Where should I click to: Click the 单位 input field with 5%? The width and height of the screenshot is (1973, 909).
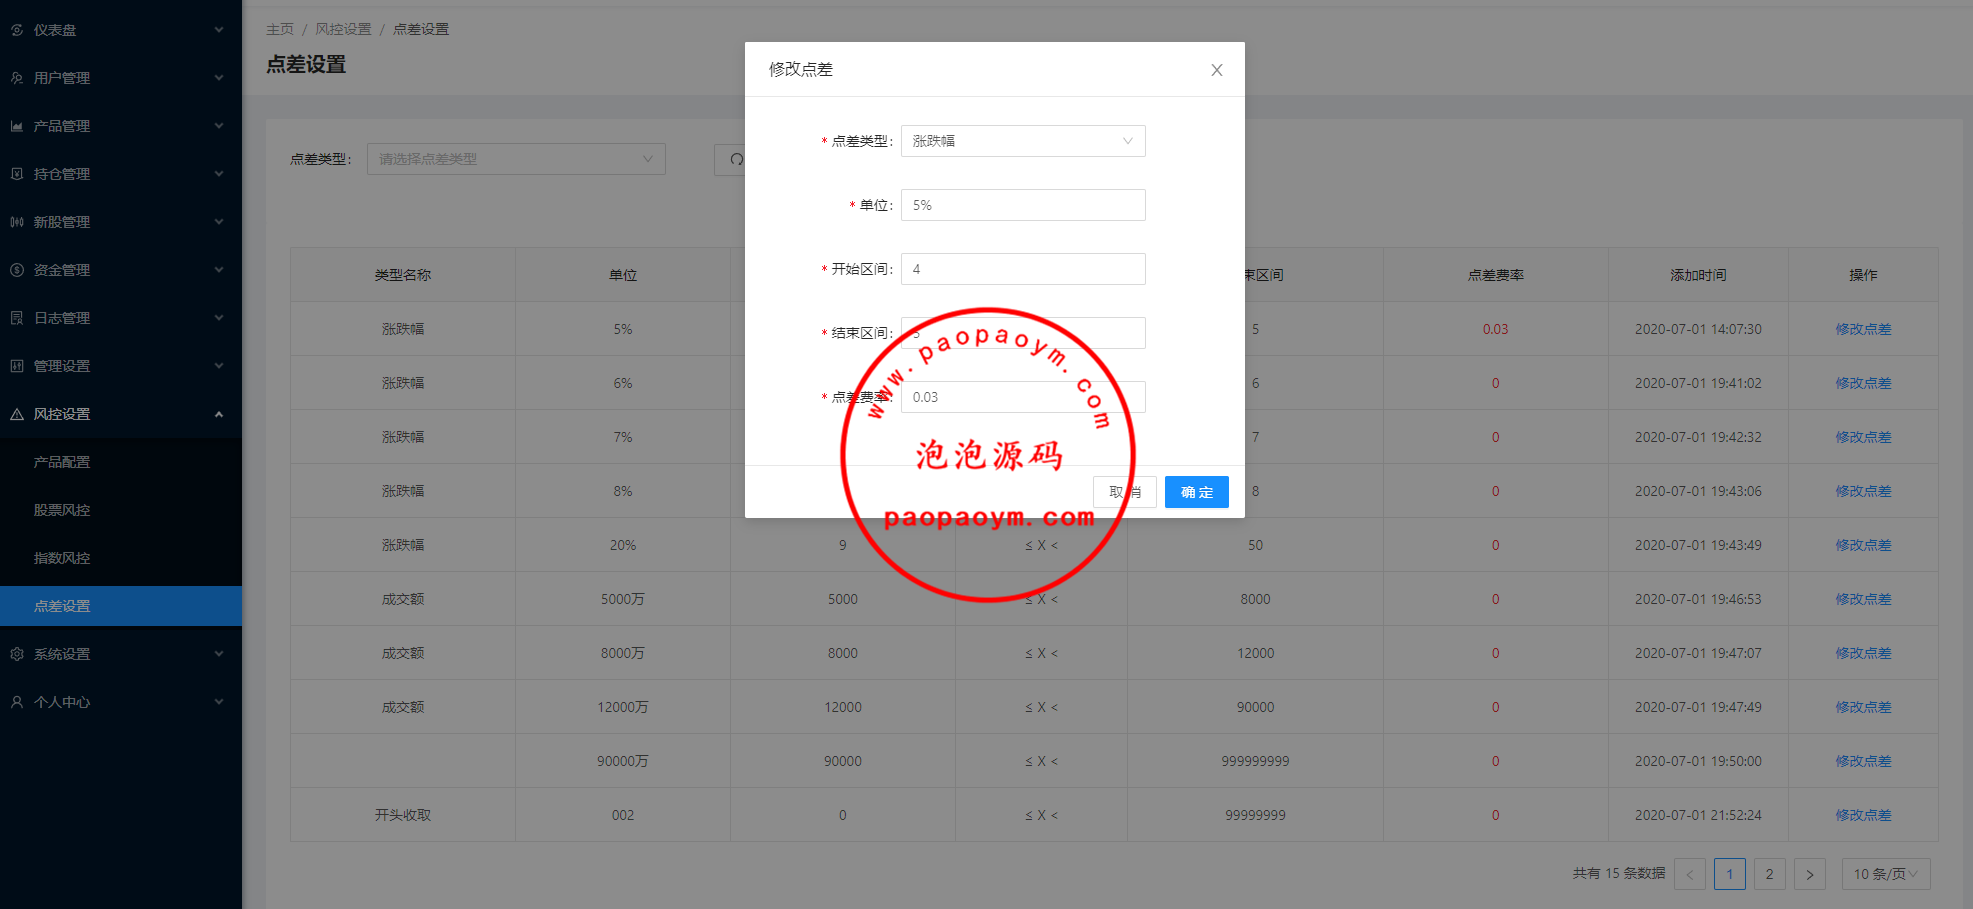(x=1023, y=205)
